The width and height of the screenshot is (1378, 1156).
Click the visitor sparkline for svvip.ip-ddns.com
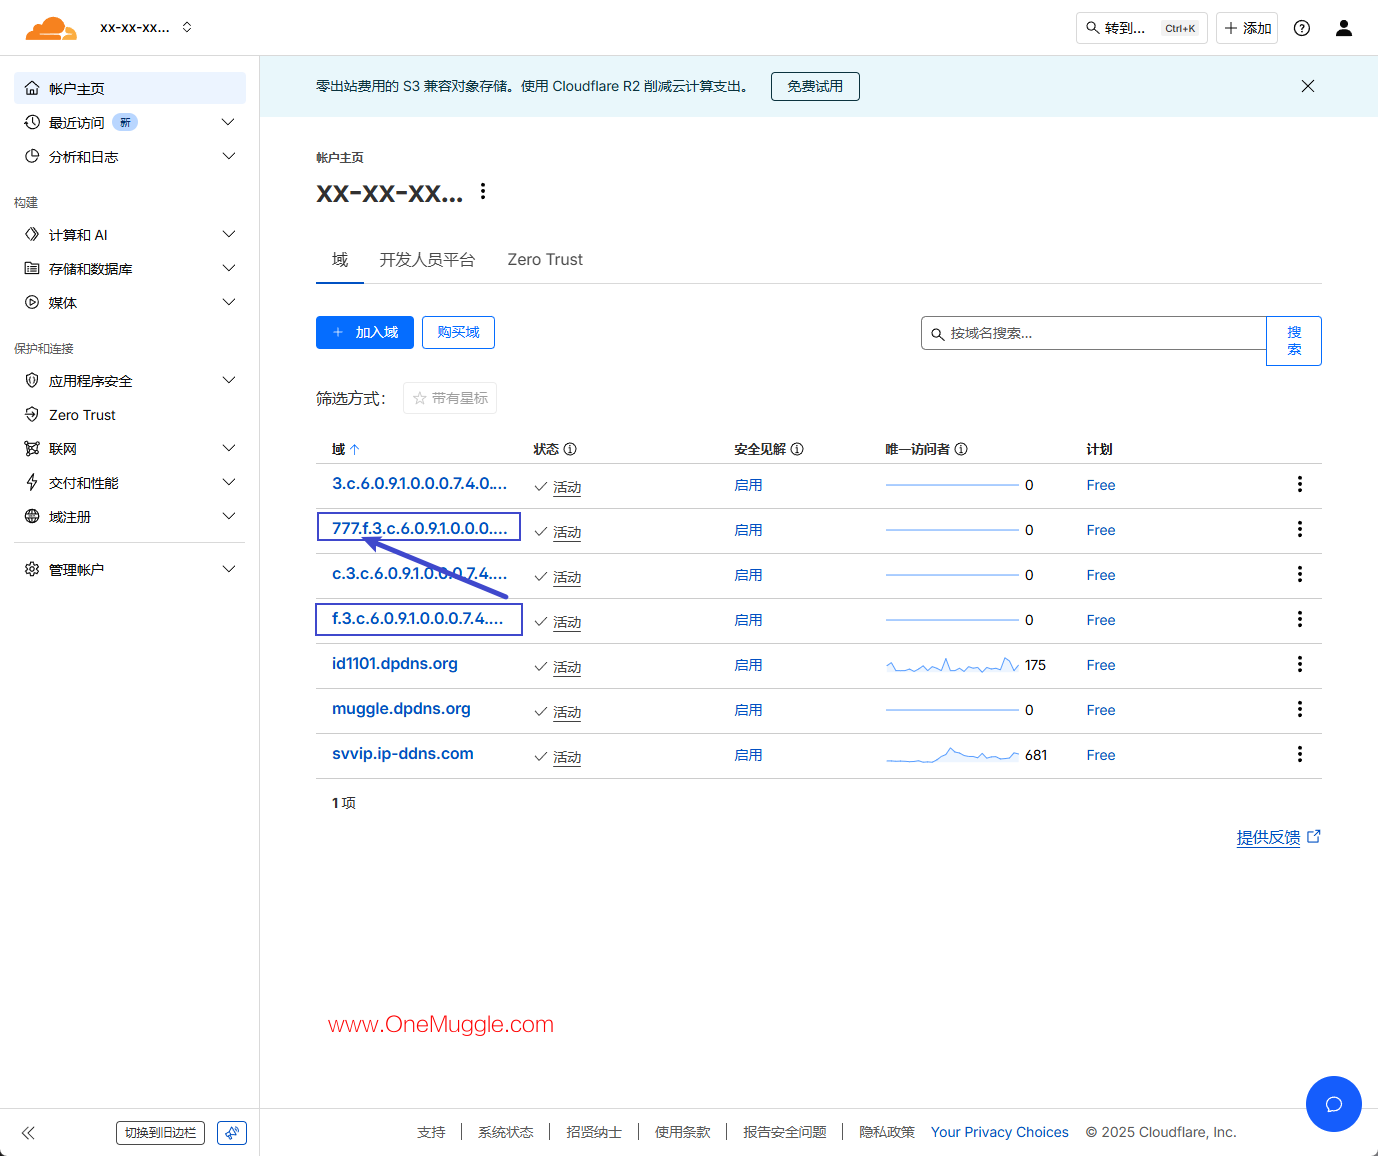tap(952, 755)
